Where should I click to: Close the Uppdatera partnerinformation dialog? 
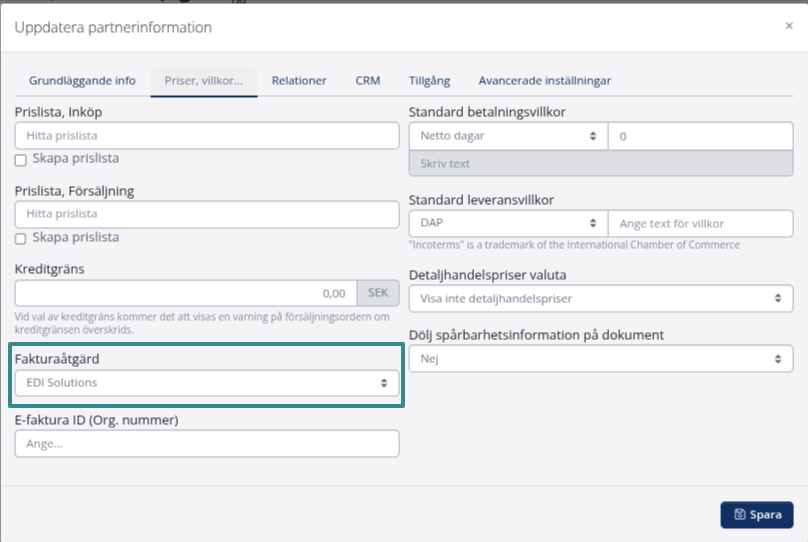789,27
